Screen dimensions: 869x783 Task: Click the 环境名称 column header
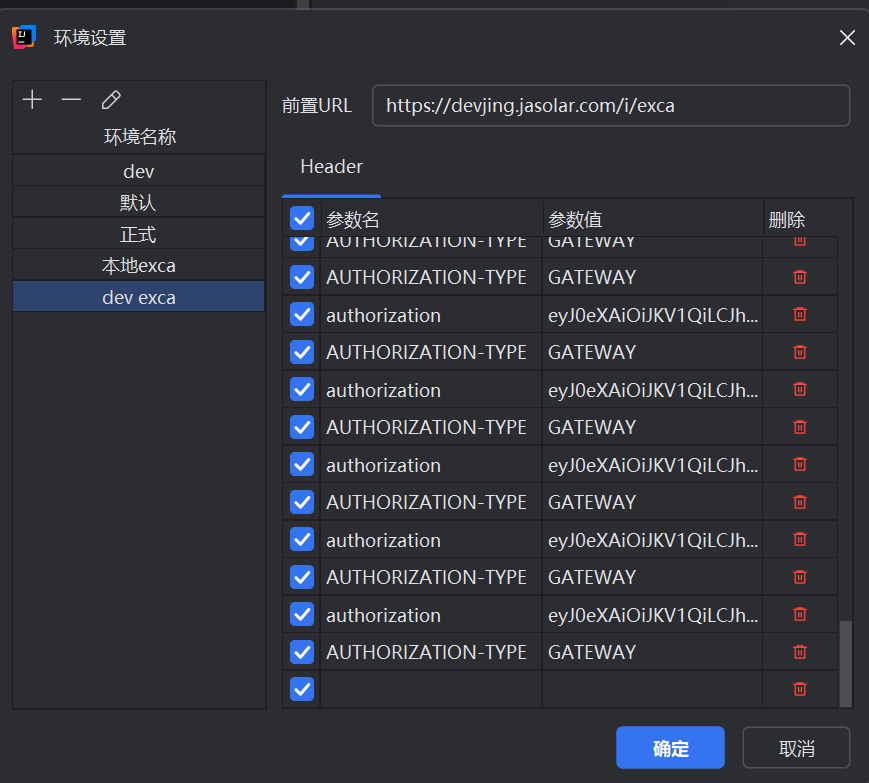tap(140, 136)
